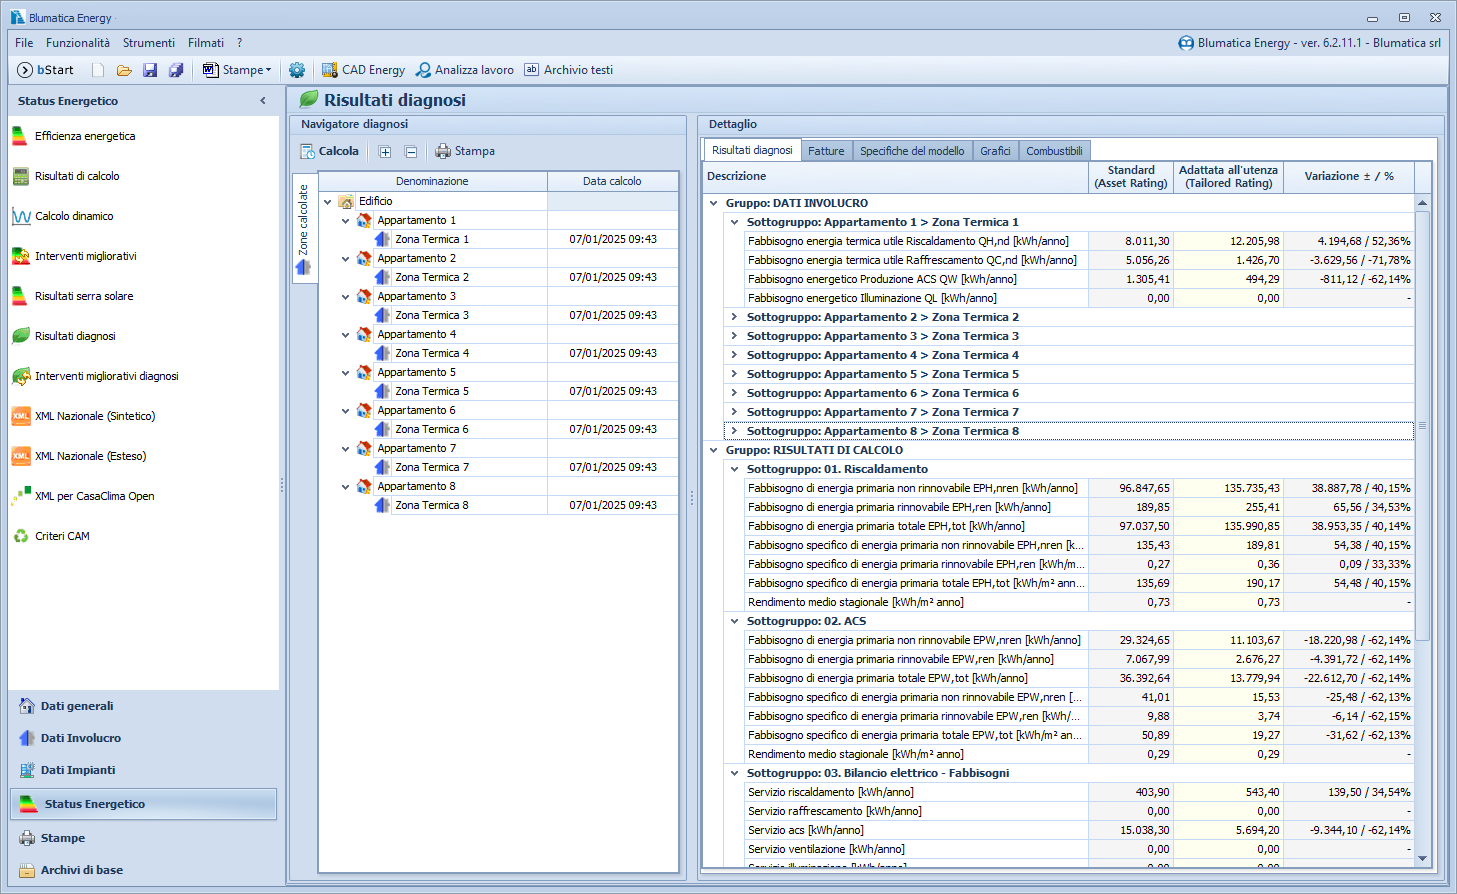Collapse Sottogruppo Appartamento 1 > Zona Termica 1
Image resolution: width=1457 pixels, height=894 pixels.
pyautogui.click(x=734, y=222)
